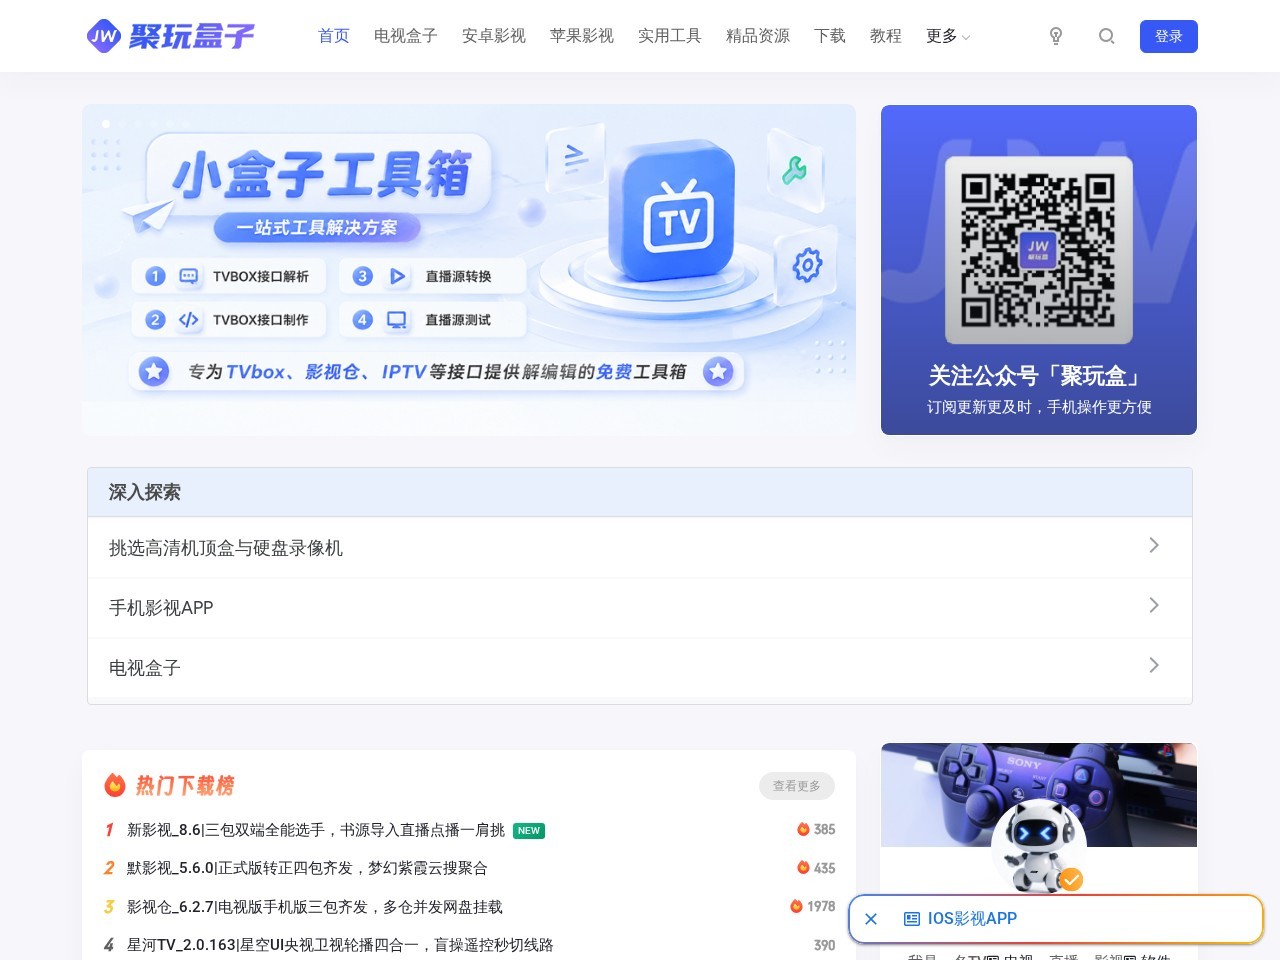1280x960 pixels.
Task: Close the IOS影视APP popup
Action: pos(871,919)
